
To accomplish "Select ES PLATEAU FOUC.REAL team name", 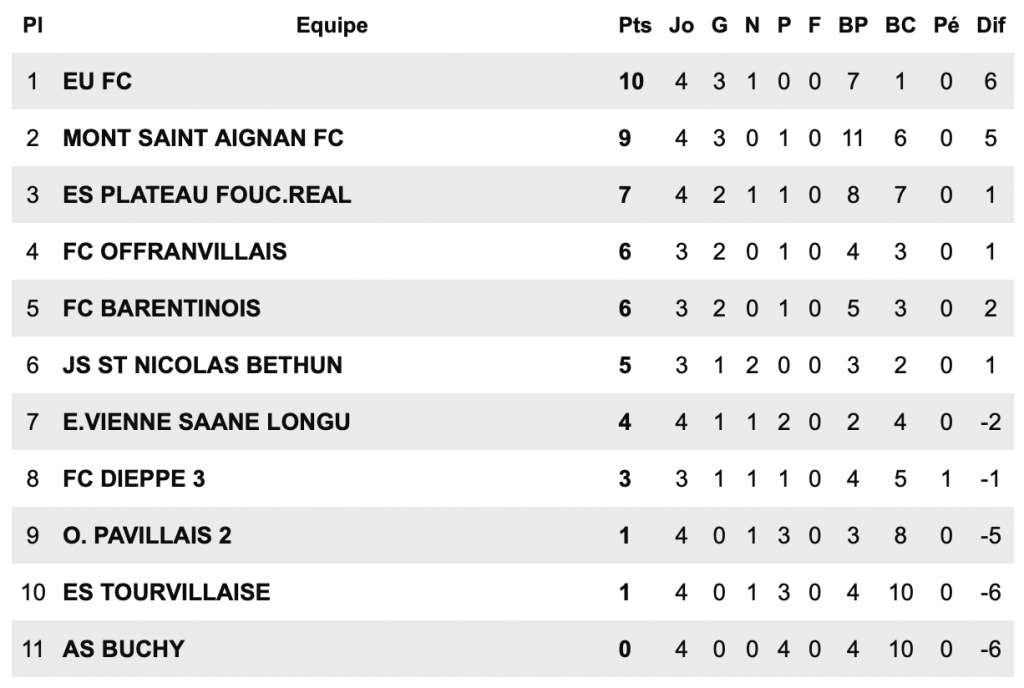I will [x=207, y=195].
